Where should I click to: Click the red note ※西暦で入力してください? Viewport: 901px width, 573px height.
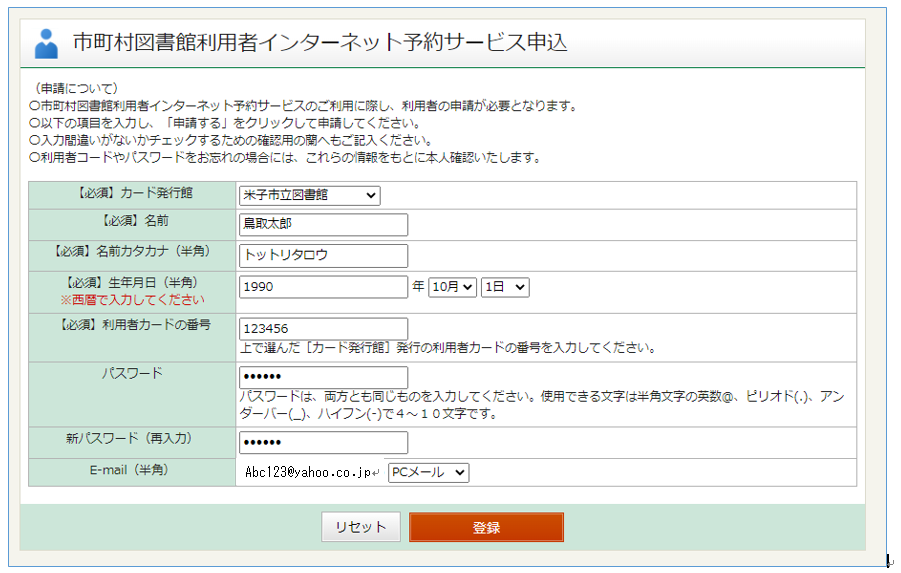point(132,300)
